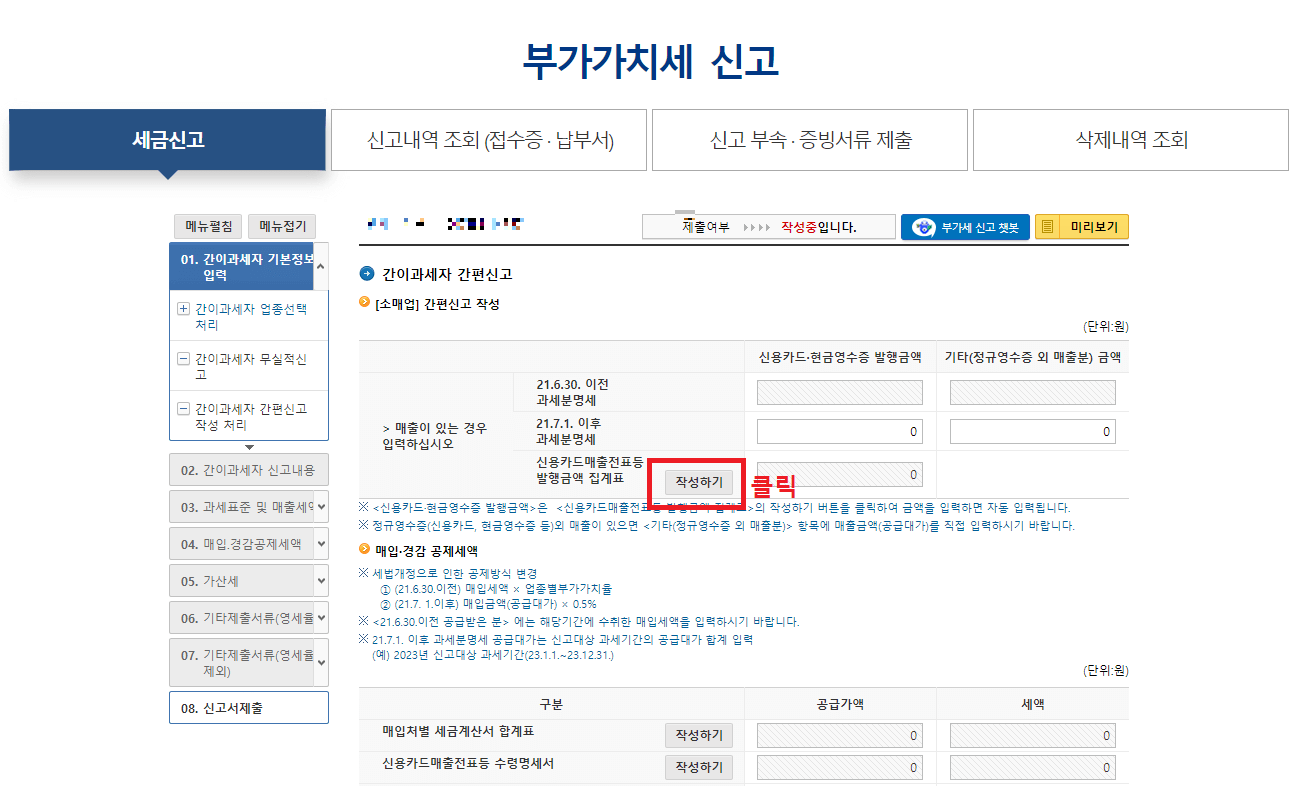Image resolution: width=1297 pixels, height=786 pixels.
Task: Click the document icon on the 미리보기 button
Action: point(1046,227)
